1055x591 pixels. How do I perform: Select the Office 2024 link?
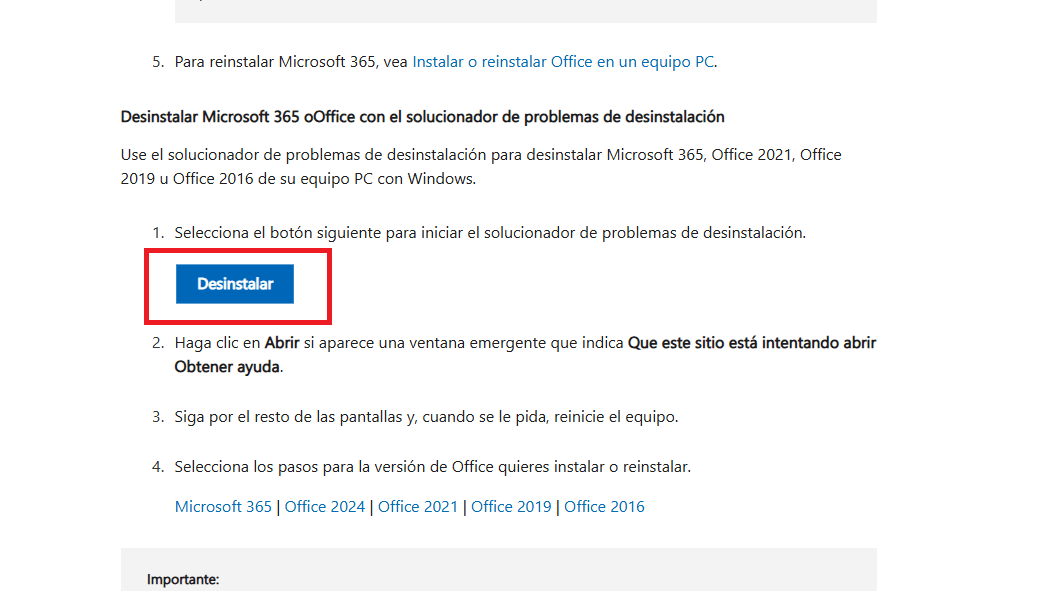click(x=326, y=507)
